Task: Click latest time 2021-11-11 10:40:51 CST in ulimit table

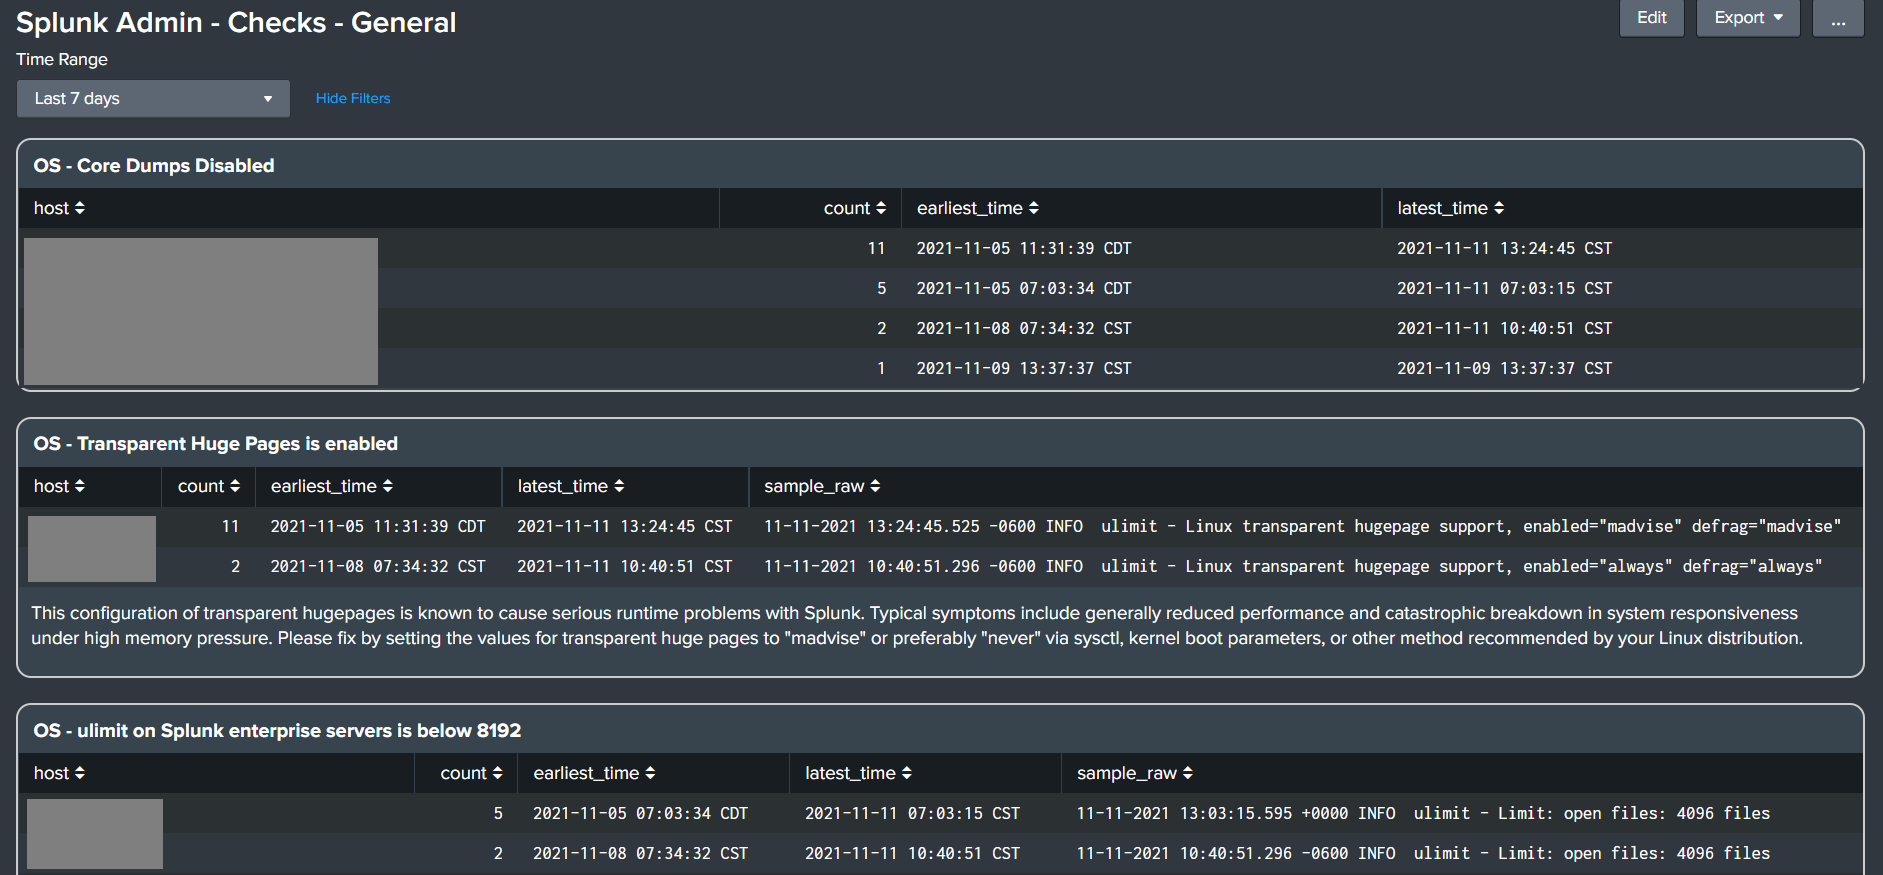Action: (913, 853)
